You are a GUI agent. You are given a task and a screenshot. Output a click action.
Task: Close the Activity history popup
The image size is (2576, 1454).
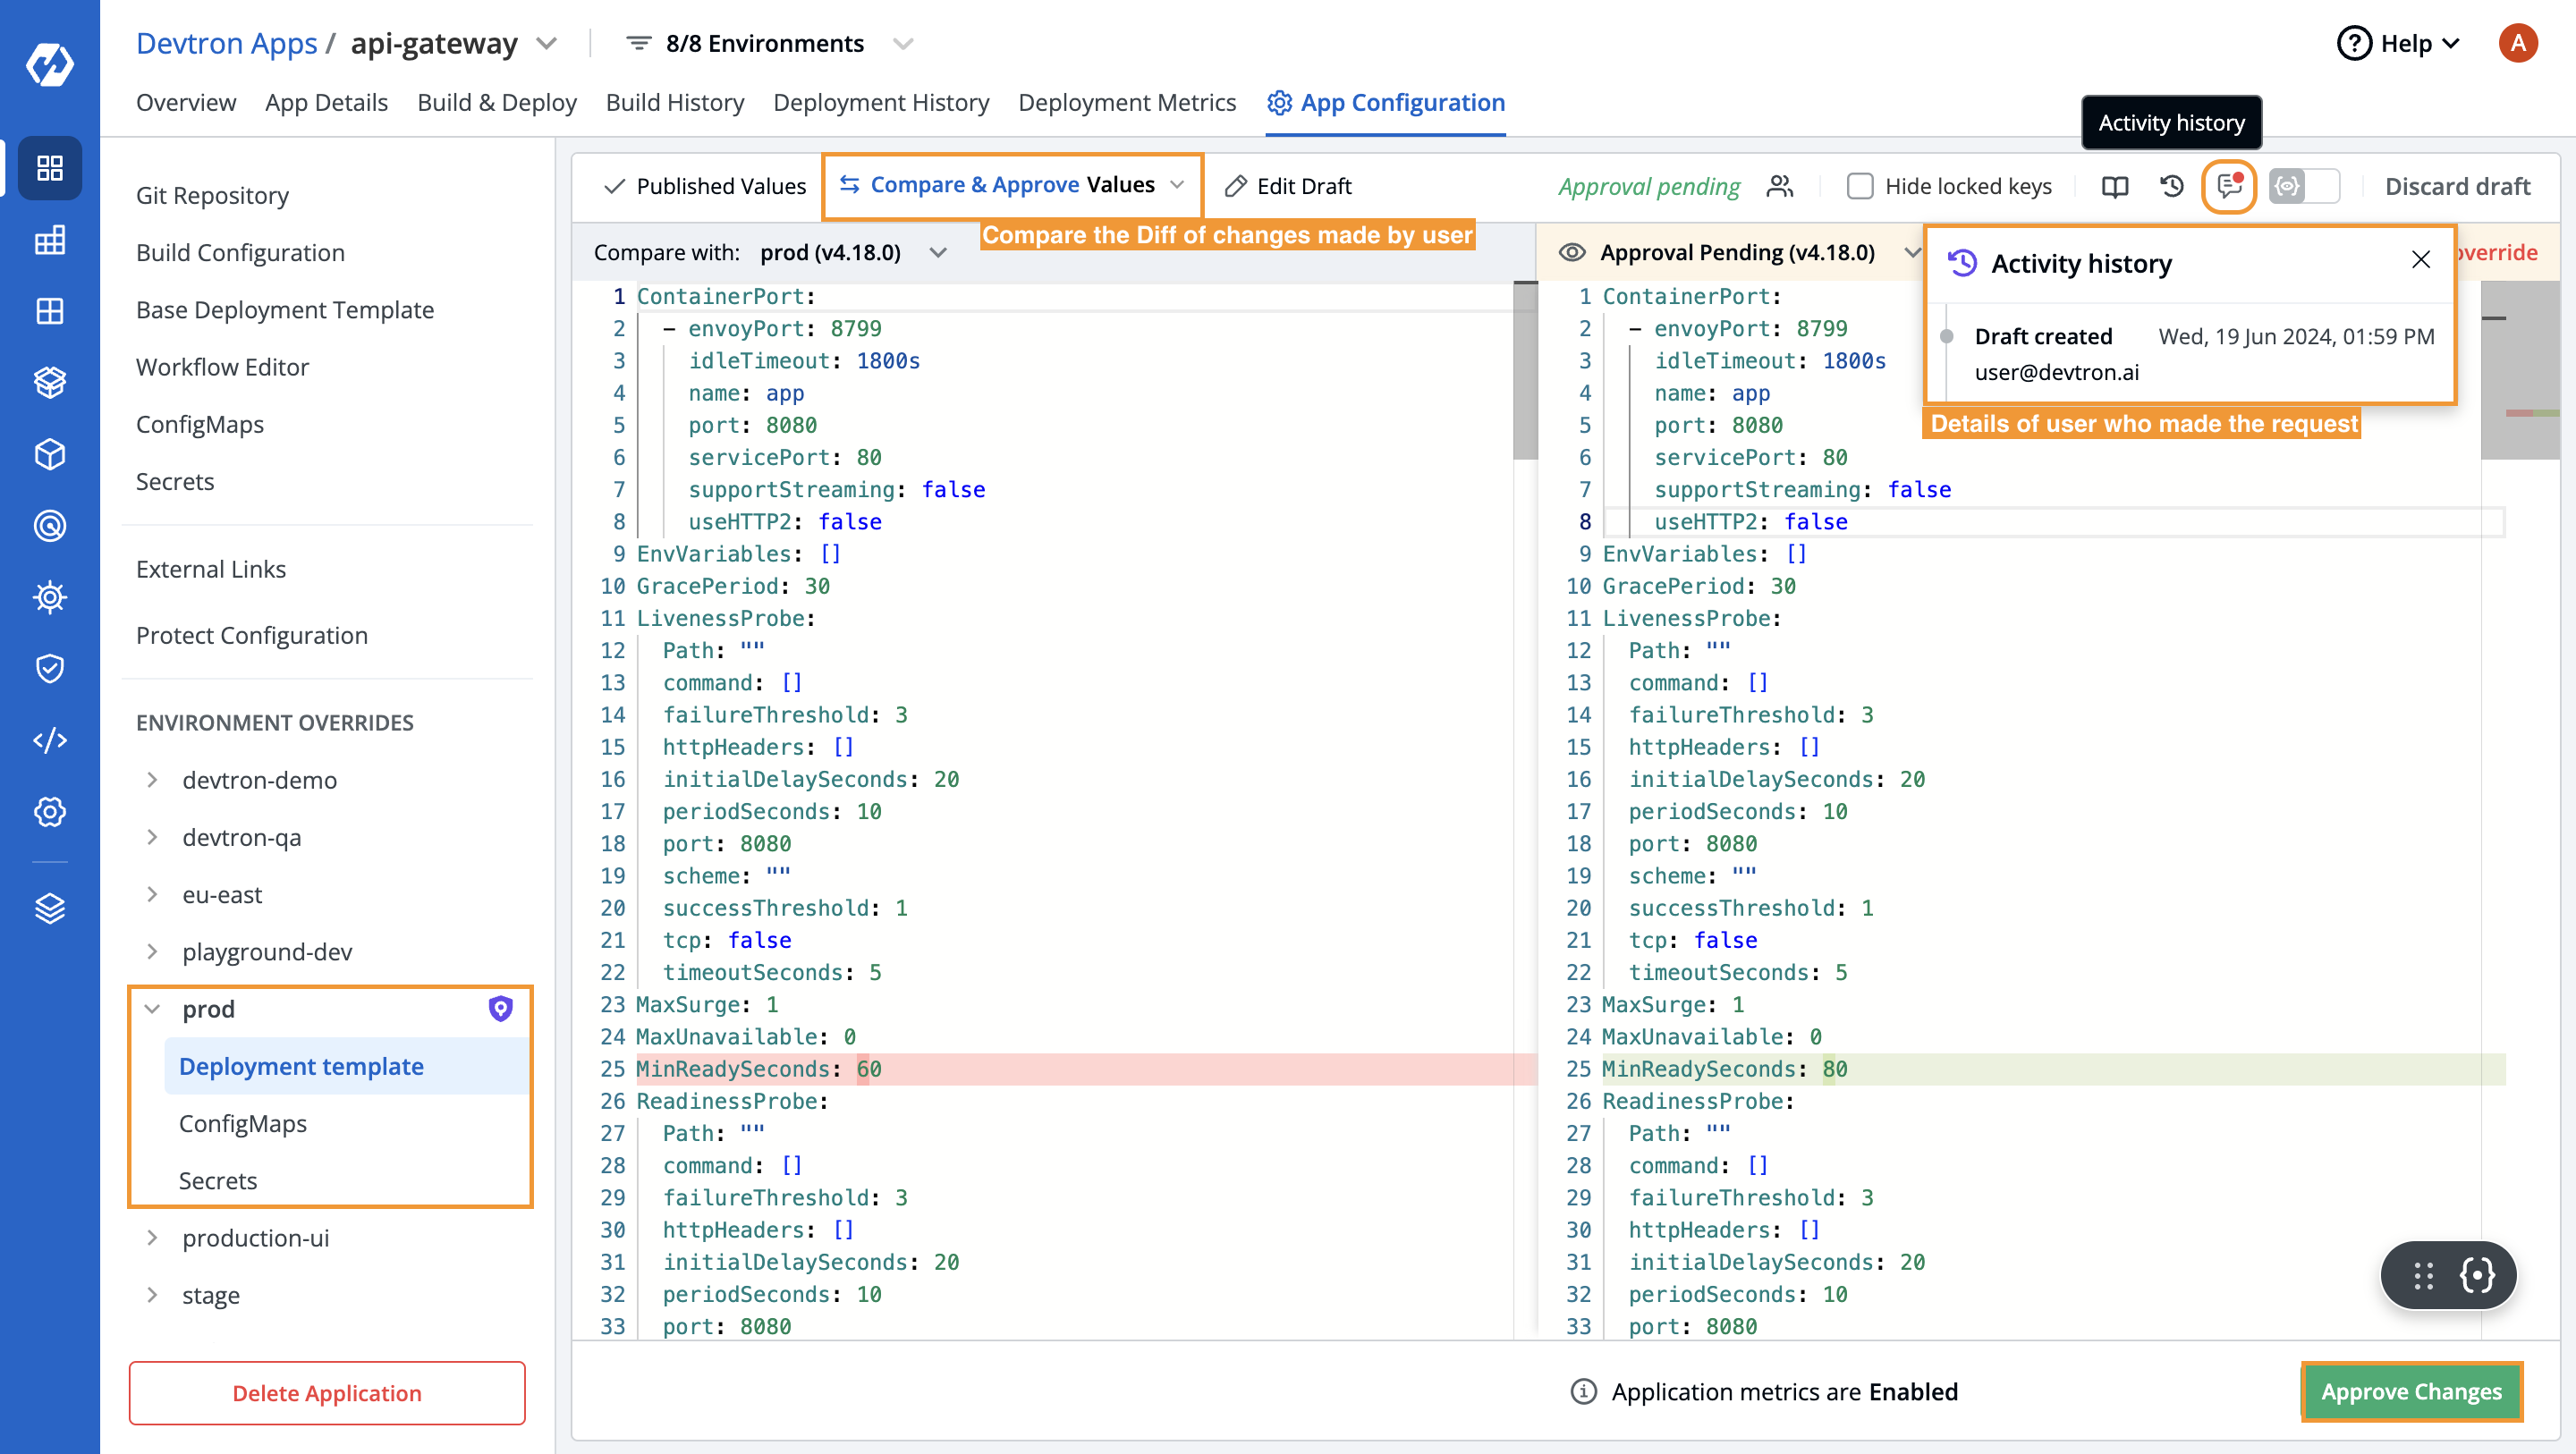(2420, 260)
